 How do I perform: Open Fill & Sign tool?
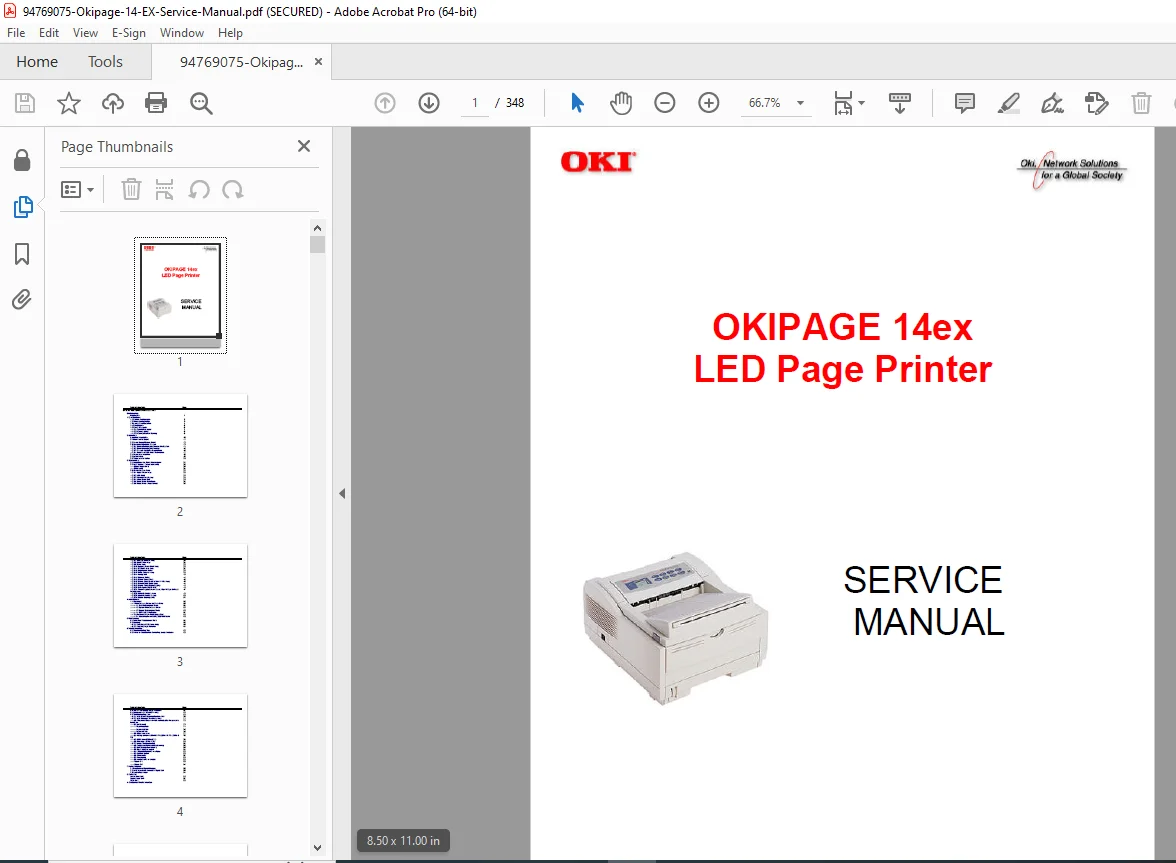click(1052, 103)
